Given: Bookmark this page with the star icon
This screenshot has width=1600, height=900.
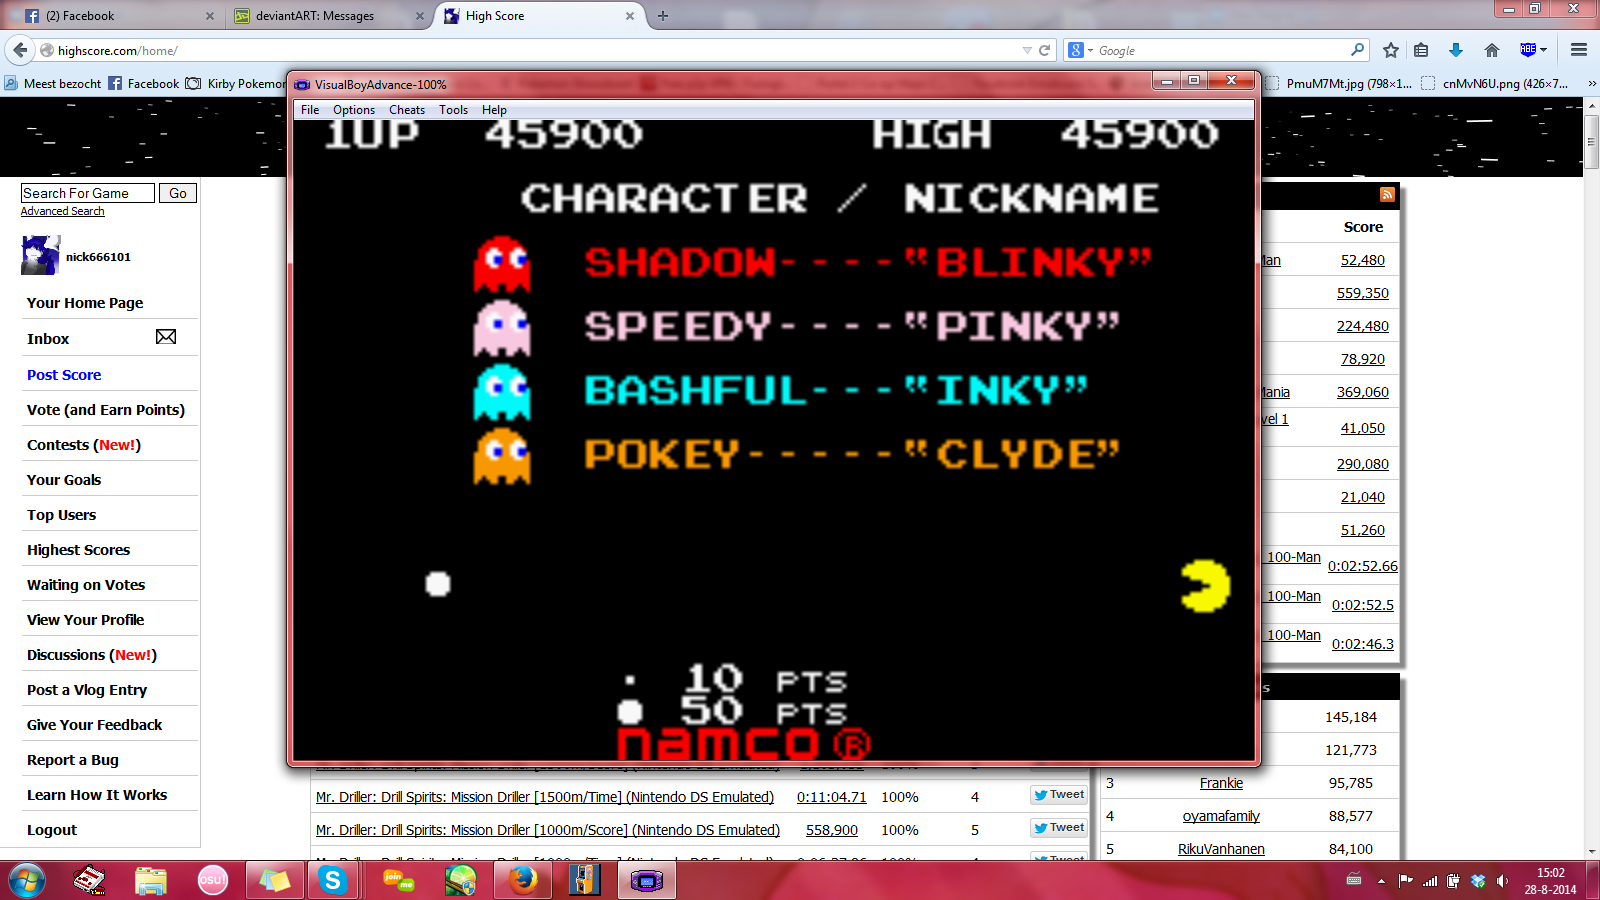Looking at the screenshot, I should coord(1390,50).
